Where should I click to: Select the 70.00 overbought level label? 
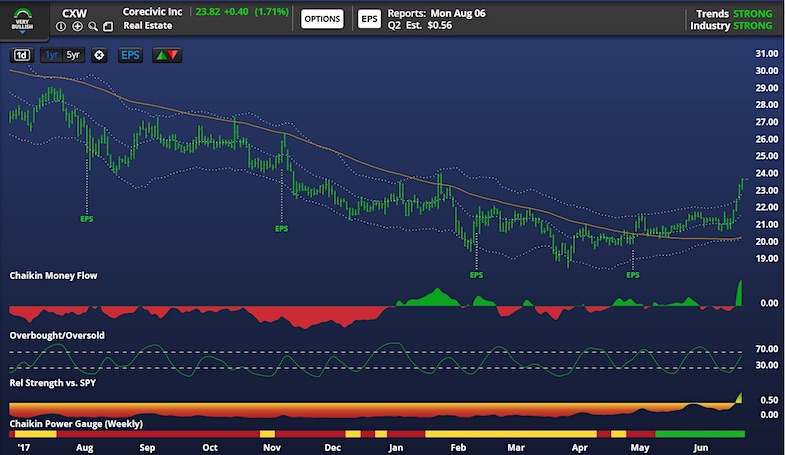(x=766, y=348)
